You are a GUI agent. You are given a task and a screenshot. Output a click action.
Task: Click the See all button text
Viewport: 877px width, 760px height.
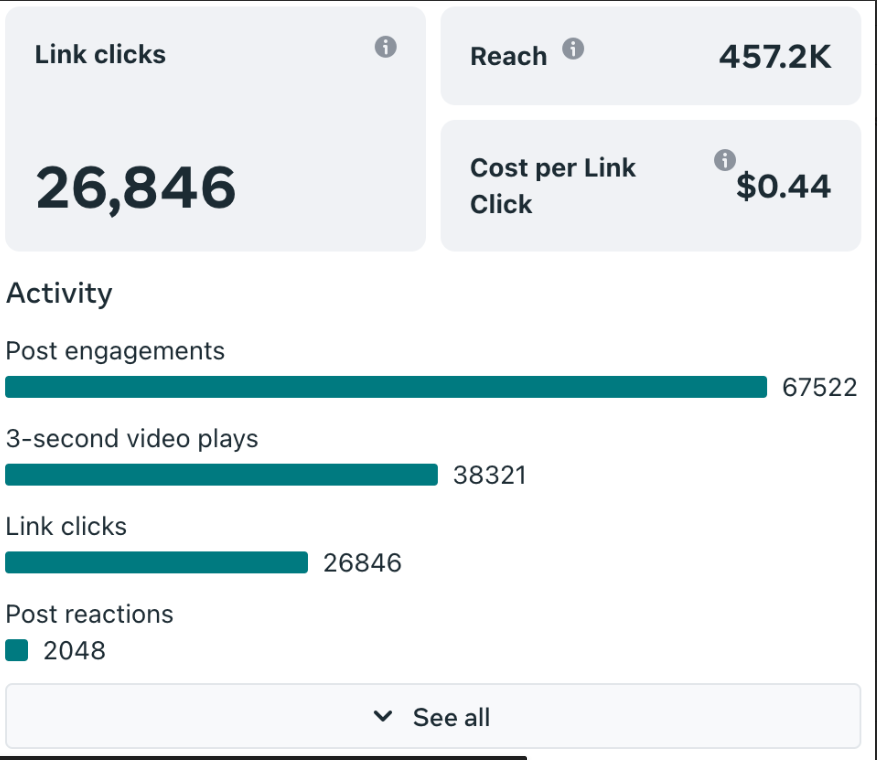tap(451, 717)
